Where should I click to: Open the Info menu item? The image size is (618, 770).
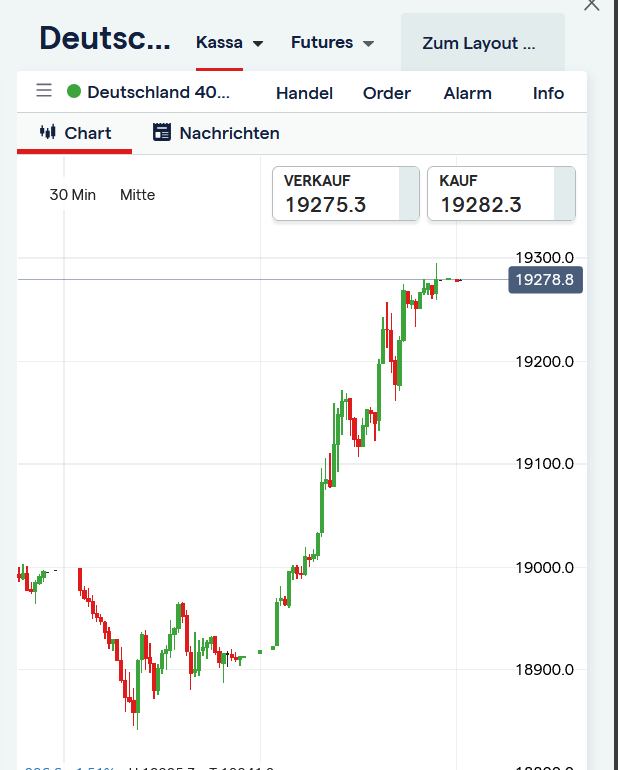coord(548,93)
